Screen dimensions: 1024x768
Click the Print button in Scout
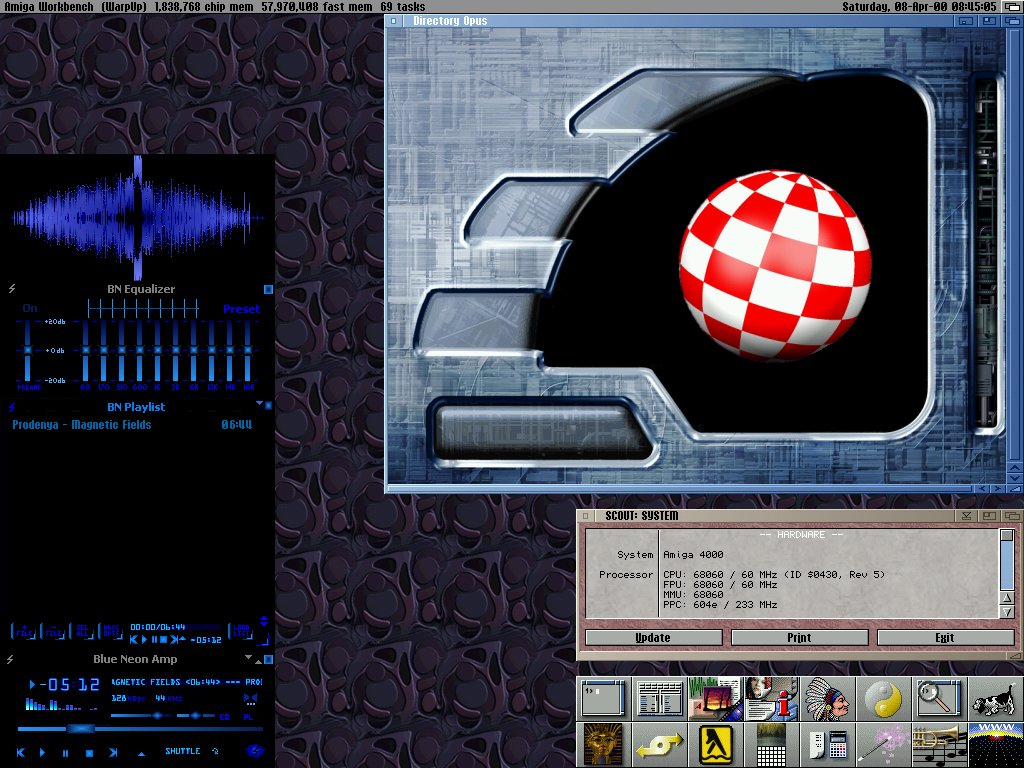[x=799, y=638]
